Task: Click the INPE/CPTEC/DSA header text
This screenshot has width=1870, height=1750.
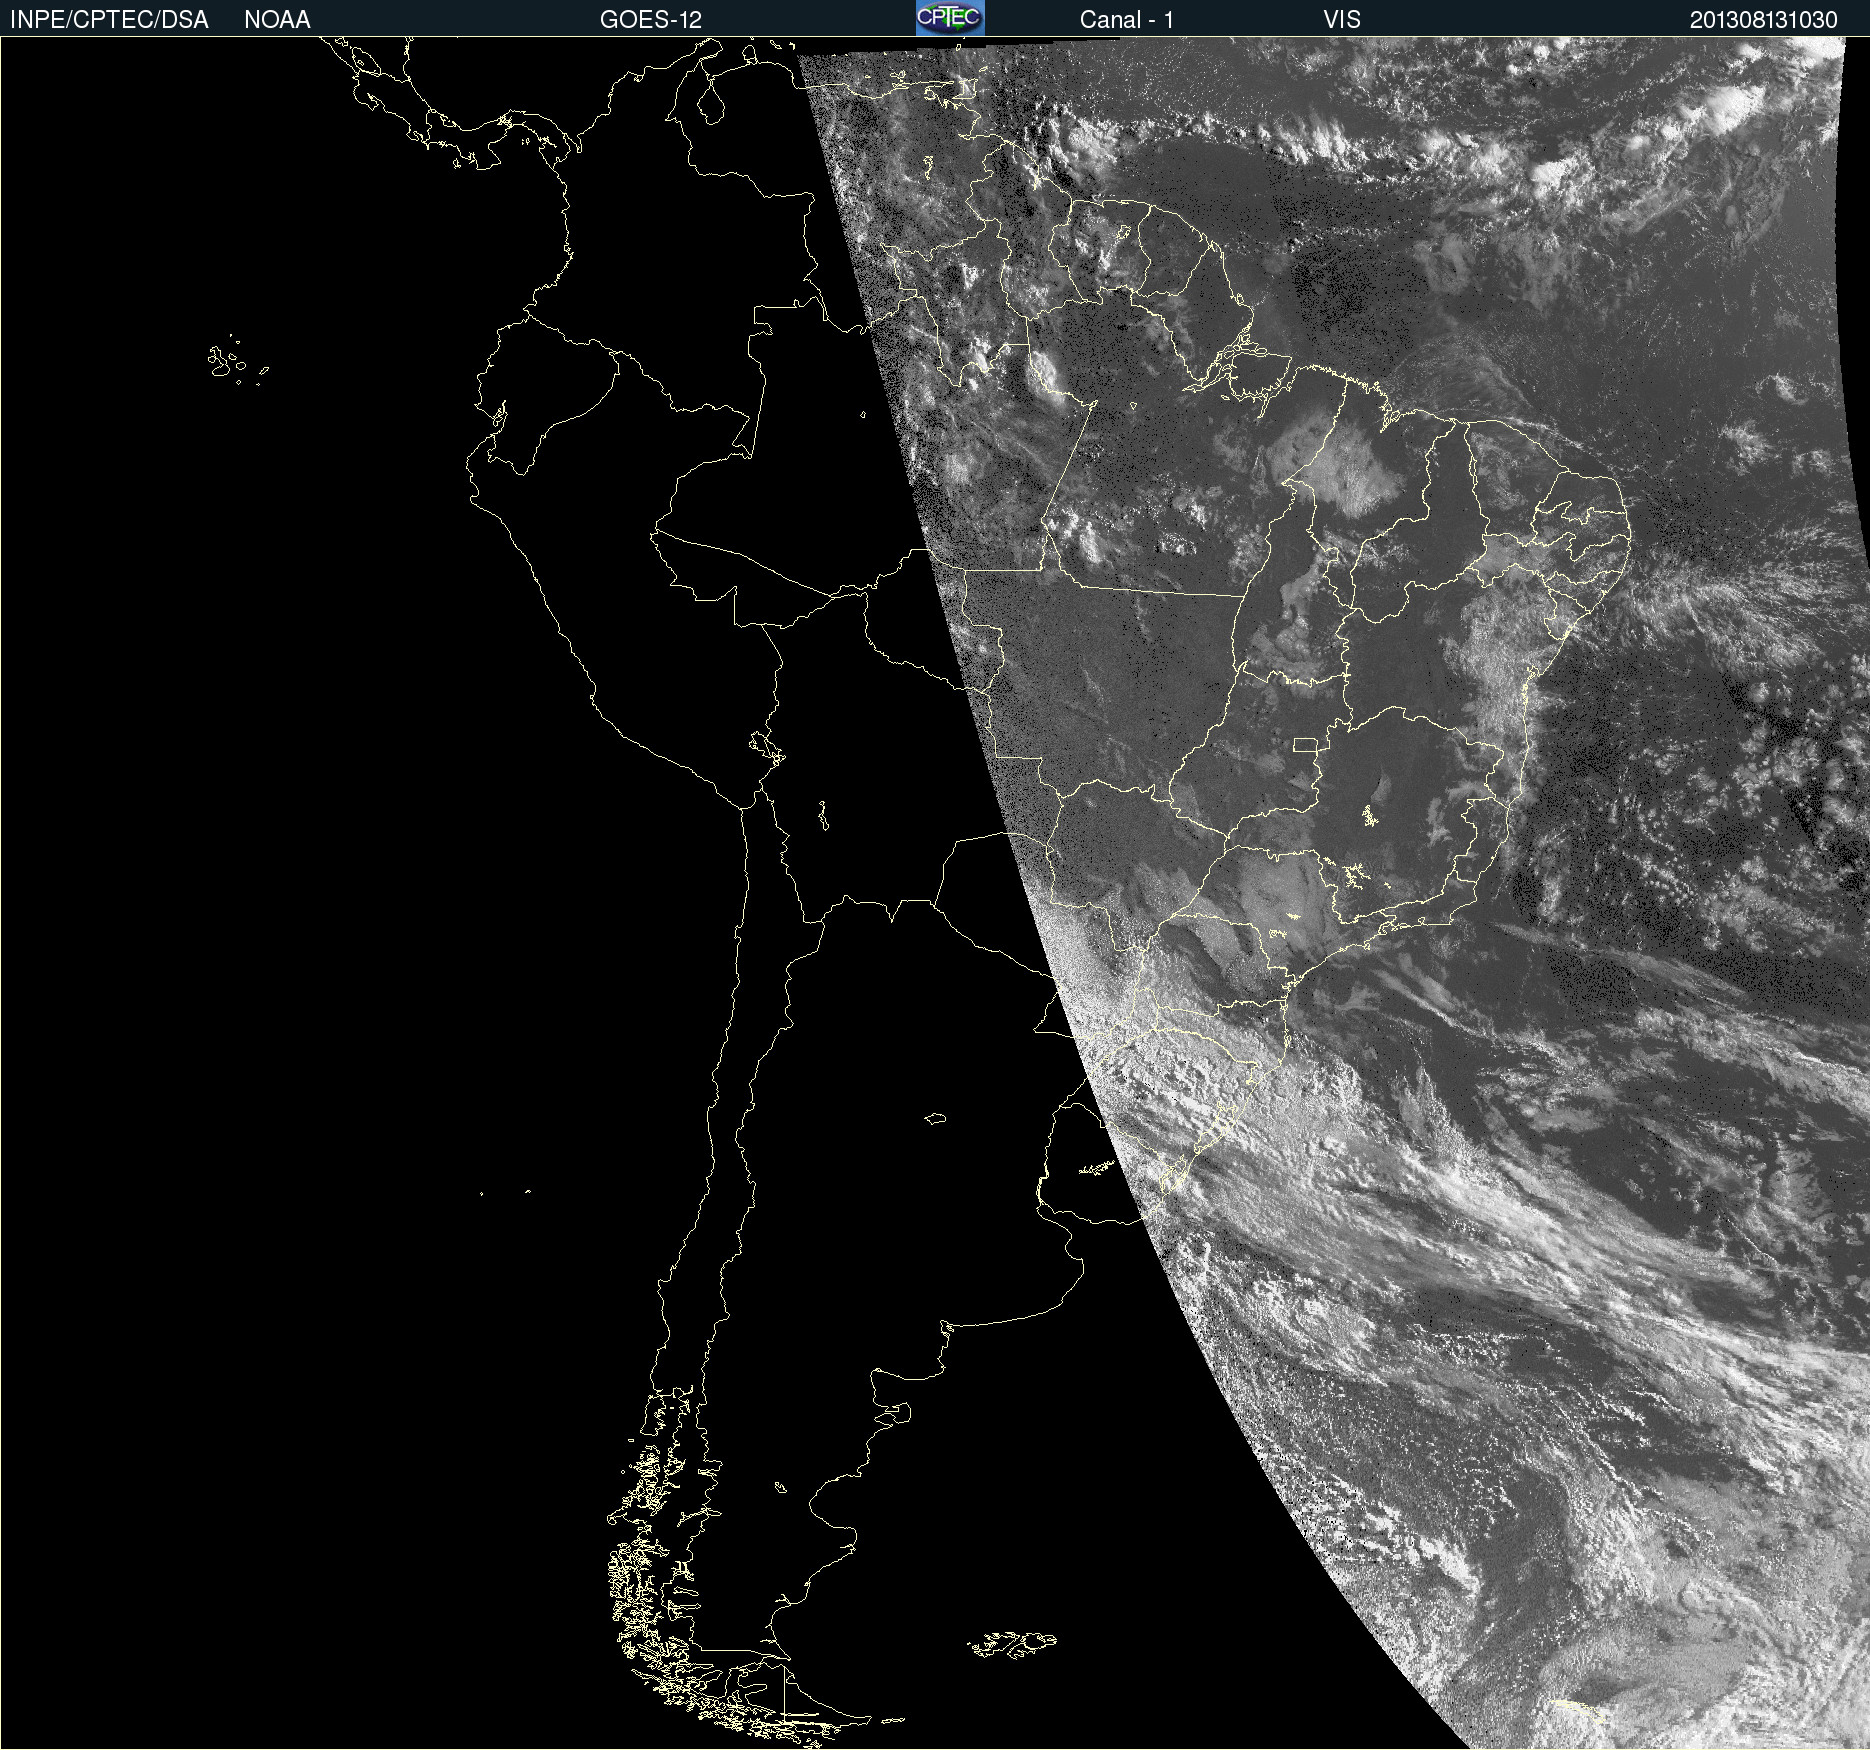Action: click(x=109, y=20)
